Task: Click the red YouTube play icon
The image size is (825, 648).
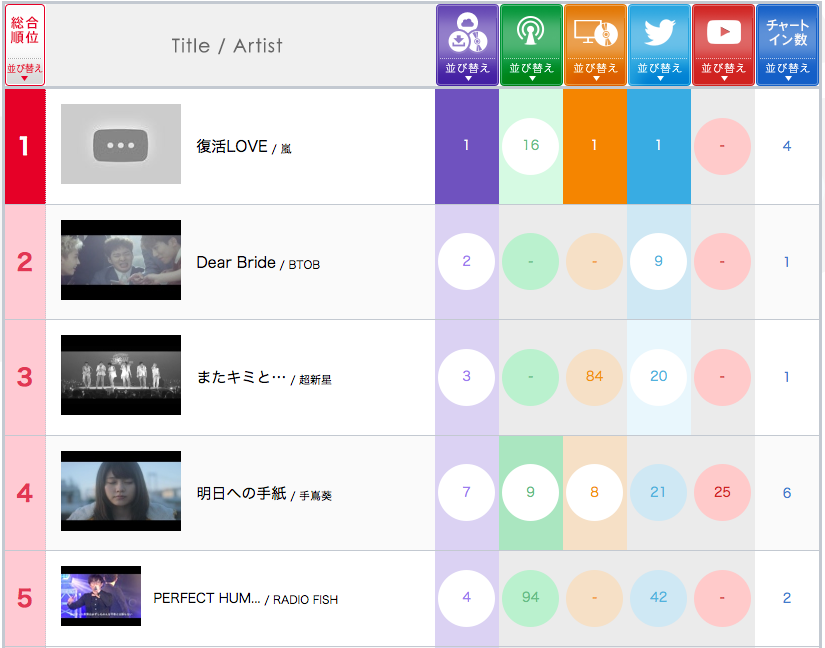Action: tap(722, 32)
